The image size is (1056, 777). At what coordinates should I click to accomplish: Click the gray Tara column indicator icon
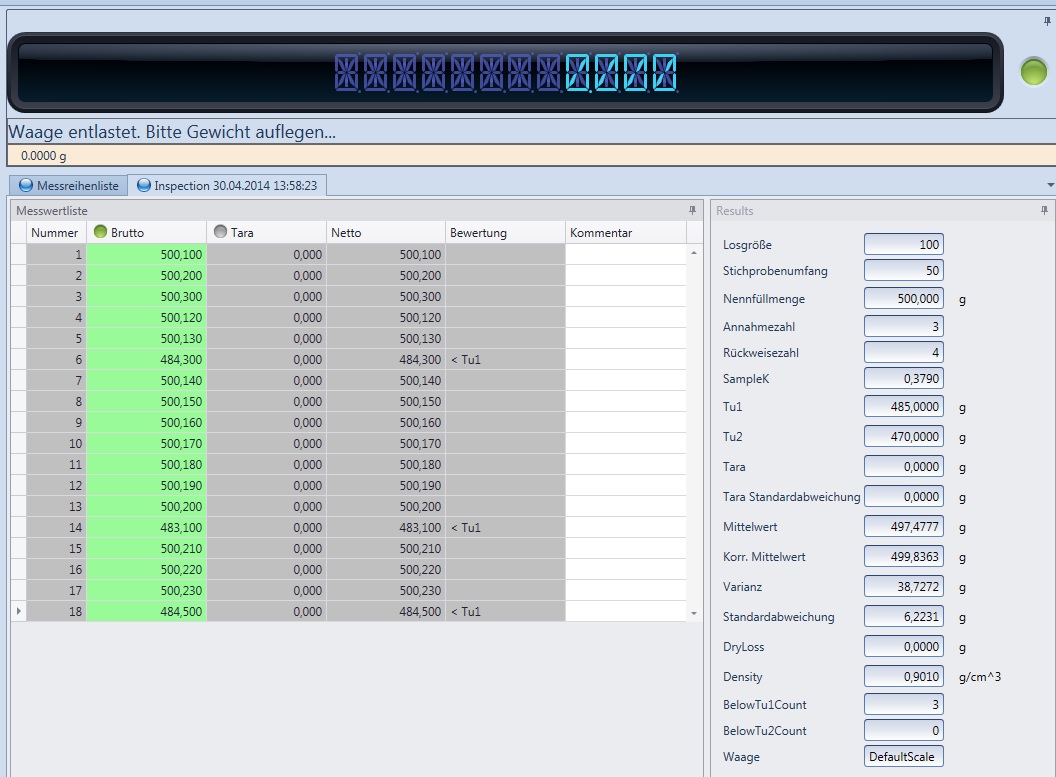point(220,233)
